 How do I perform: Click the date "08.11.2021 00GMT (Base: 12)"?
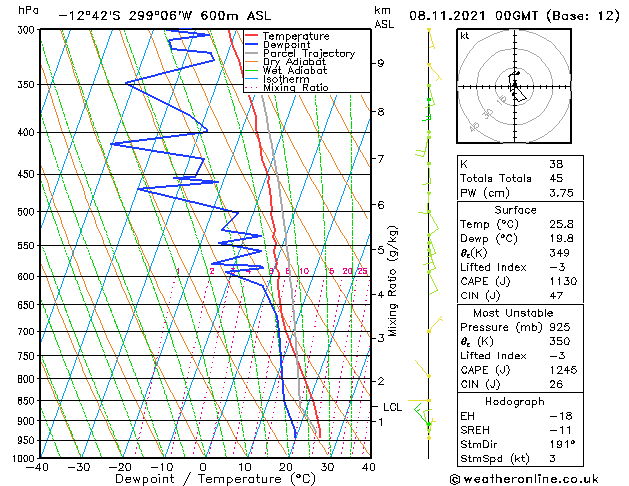click(514, 16)
